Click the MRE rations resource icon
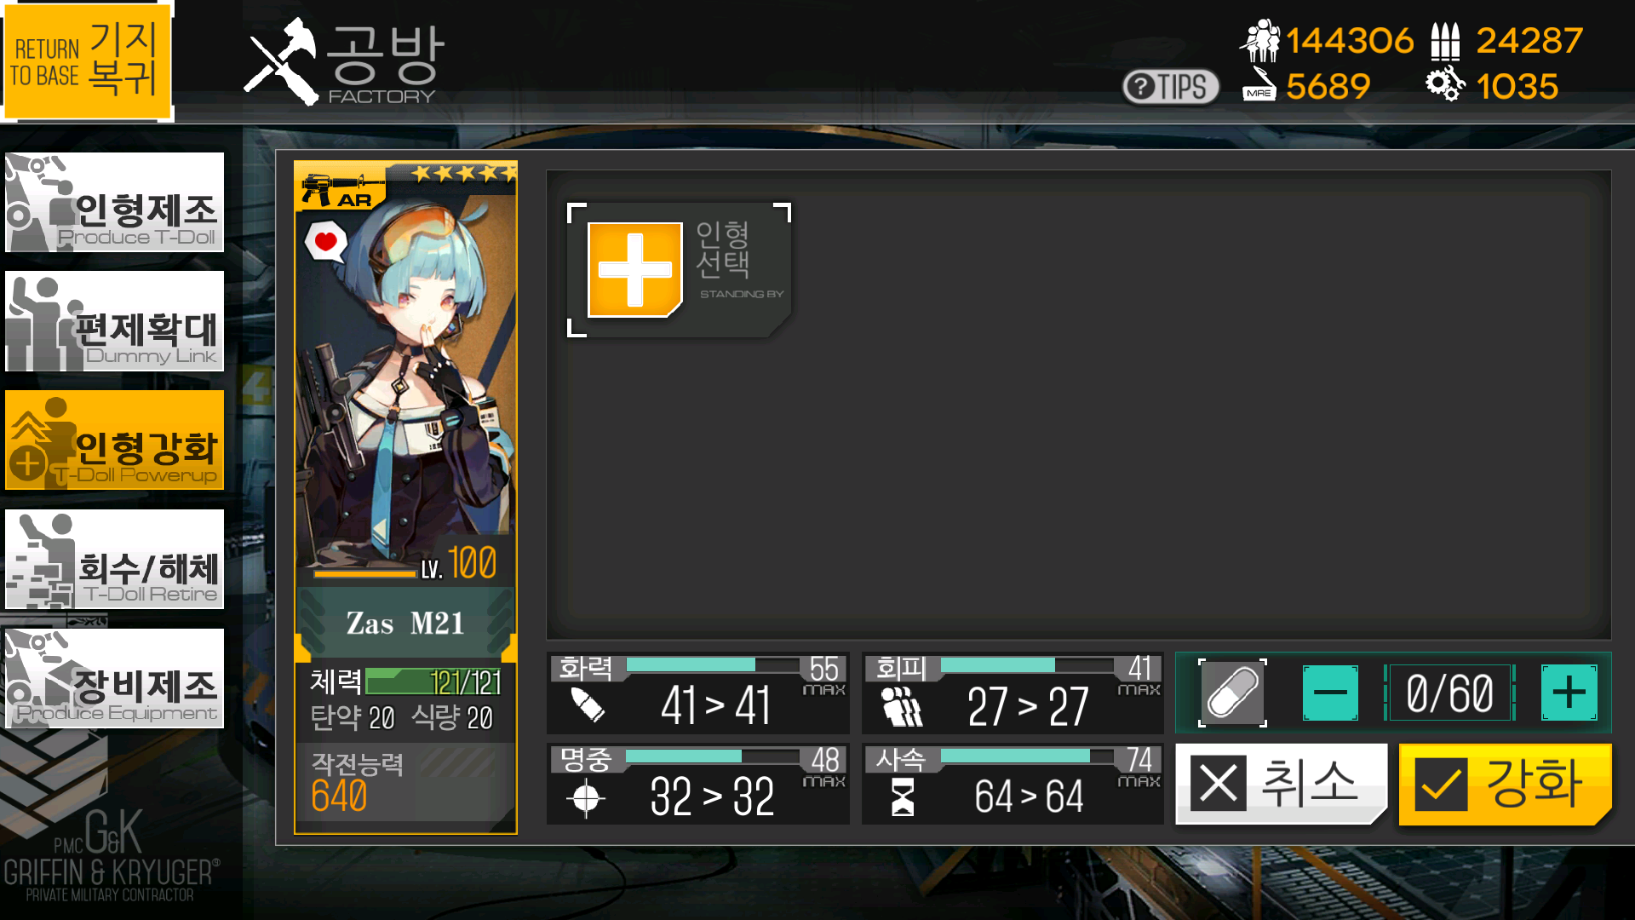 (1259, 85)
